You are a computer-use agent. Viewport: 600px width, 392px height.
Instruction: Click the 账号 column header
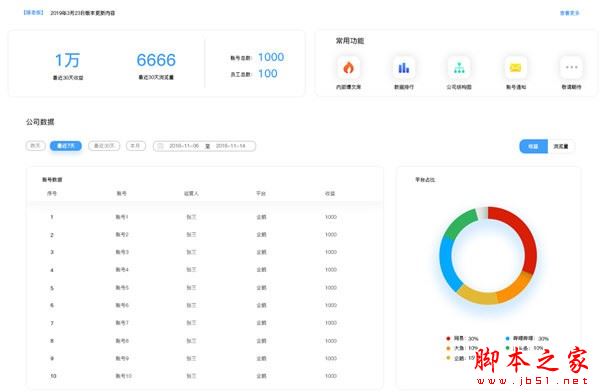click(122, 194)
